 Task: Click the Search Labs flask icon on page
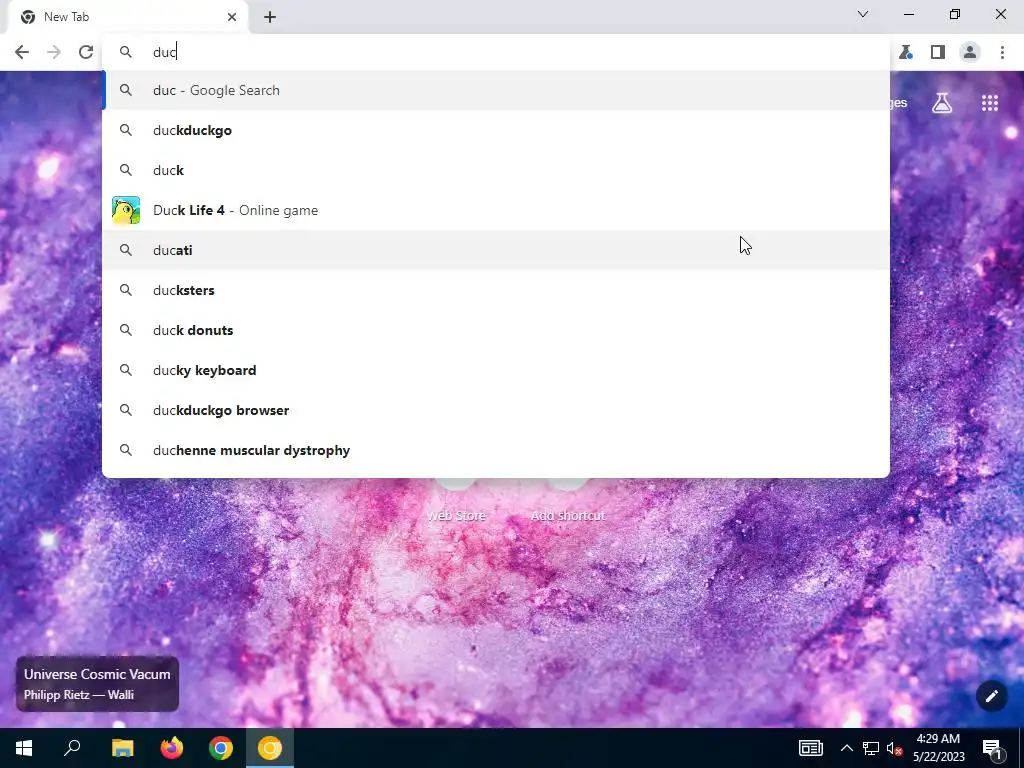(942, 103)
